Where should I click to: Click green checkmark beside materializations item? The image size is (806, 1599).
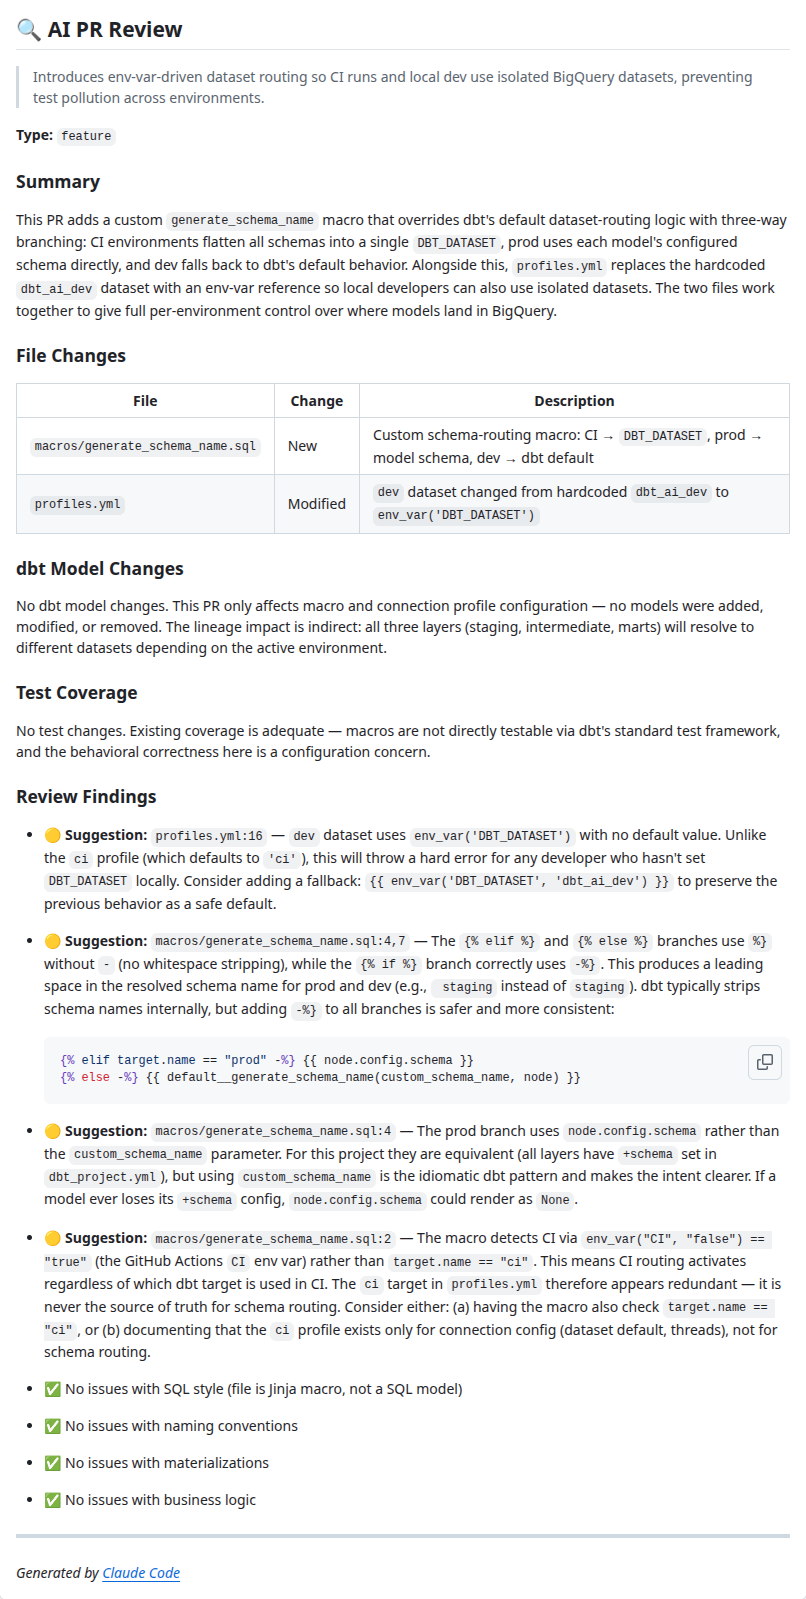tap(53, 1463)
